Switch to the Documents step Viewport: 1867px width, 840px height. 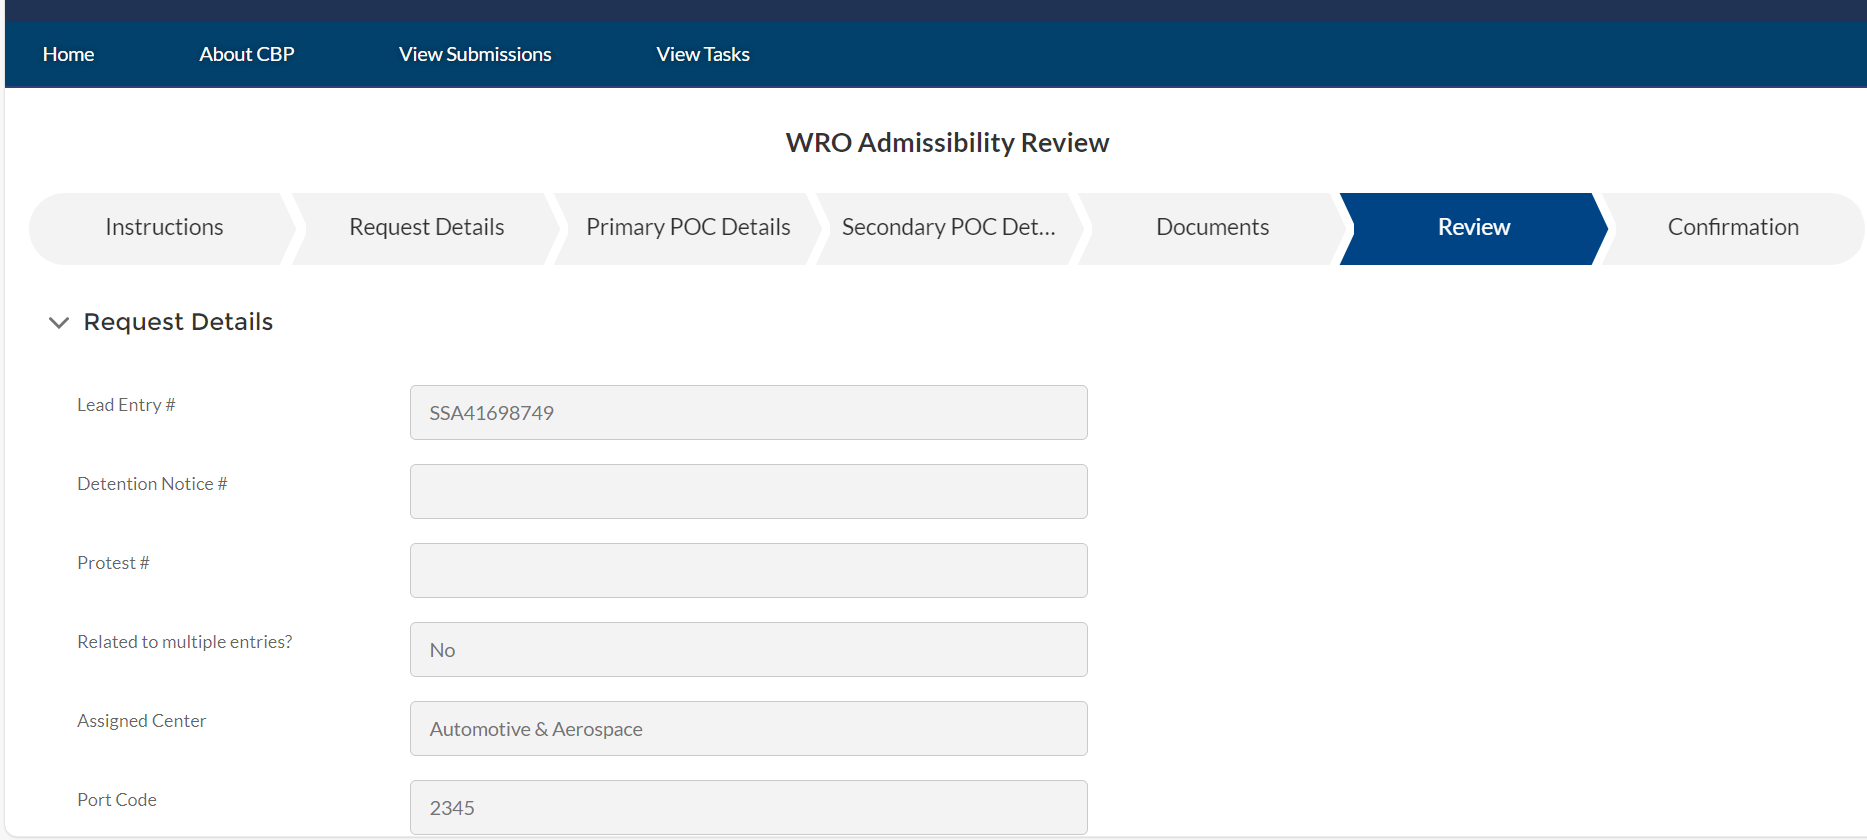point(1212,228)
